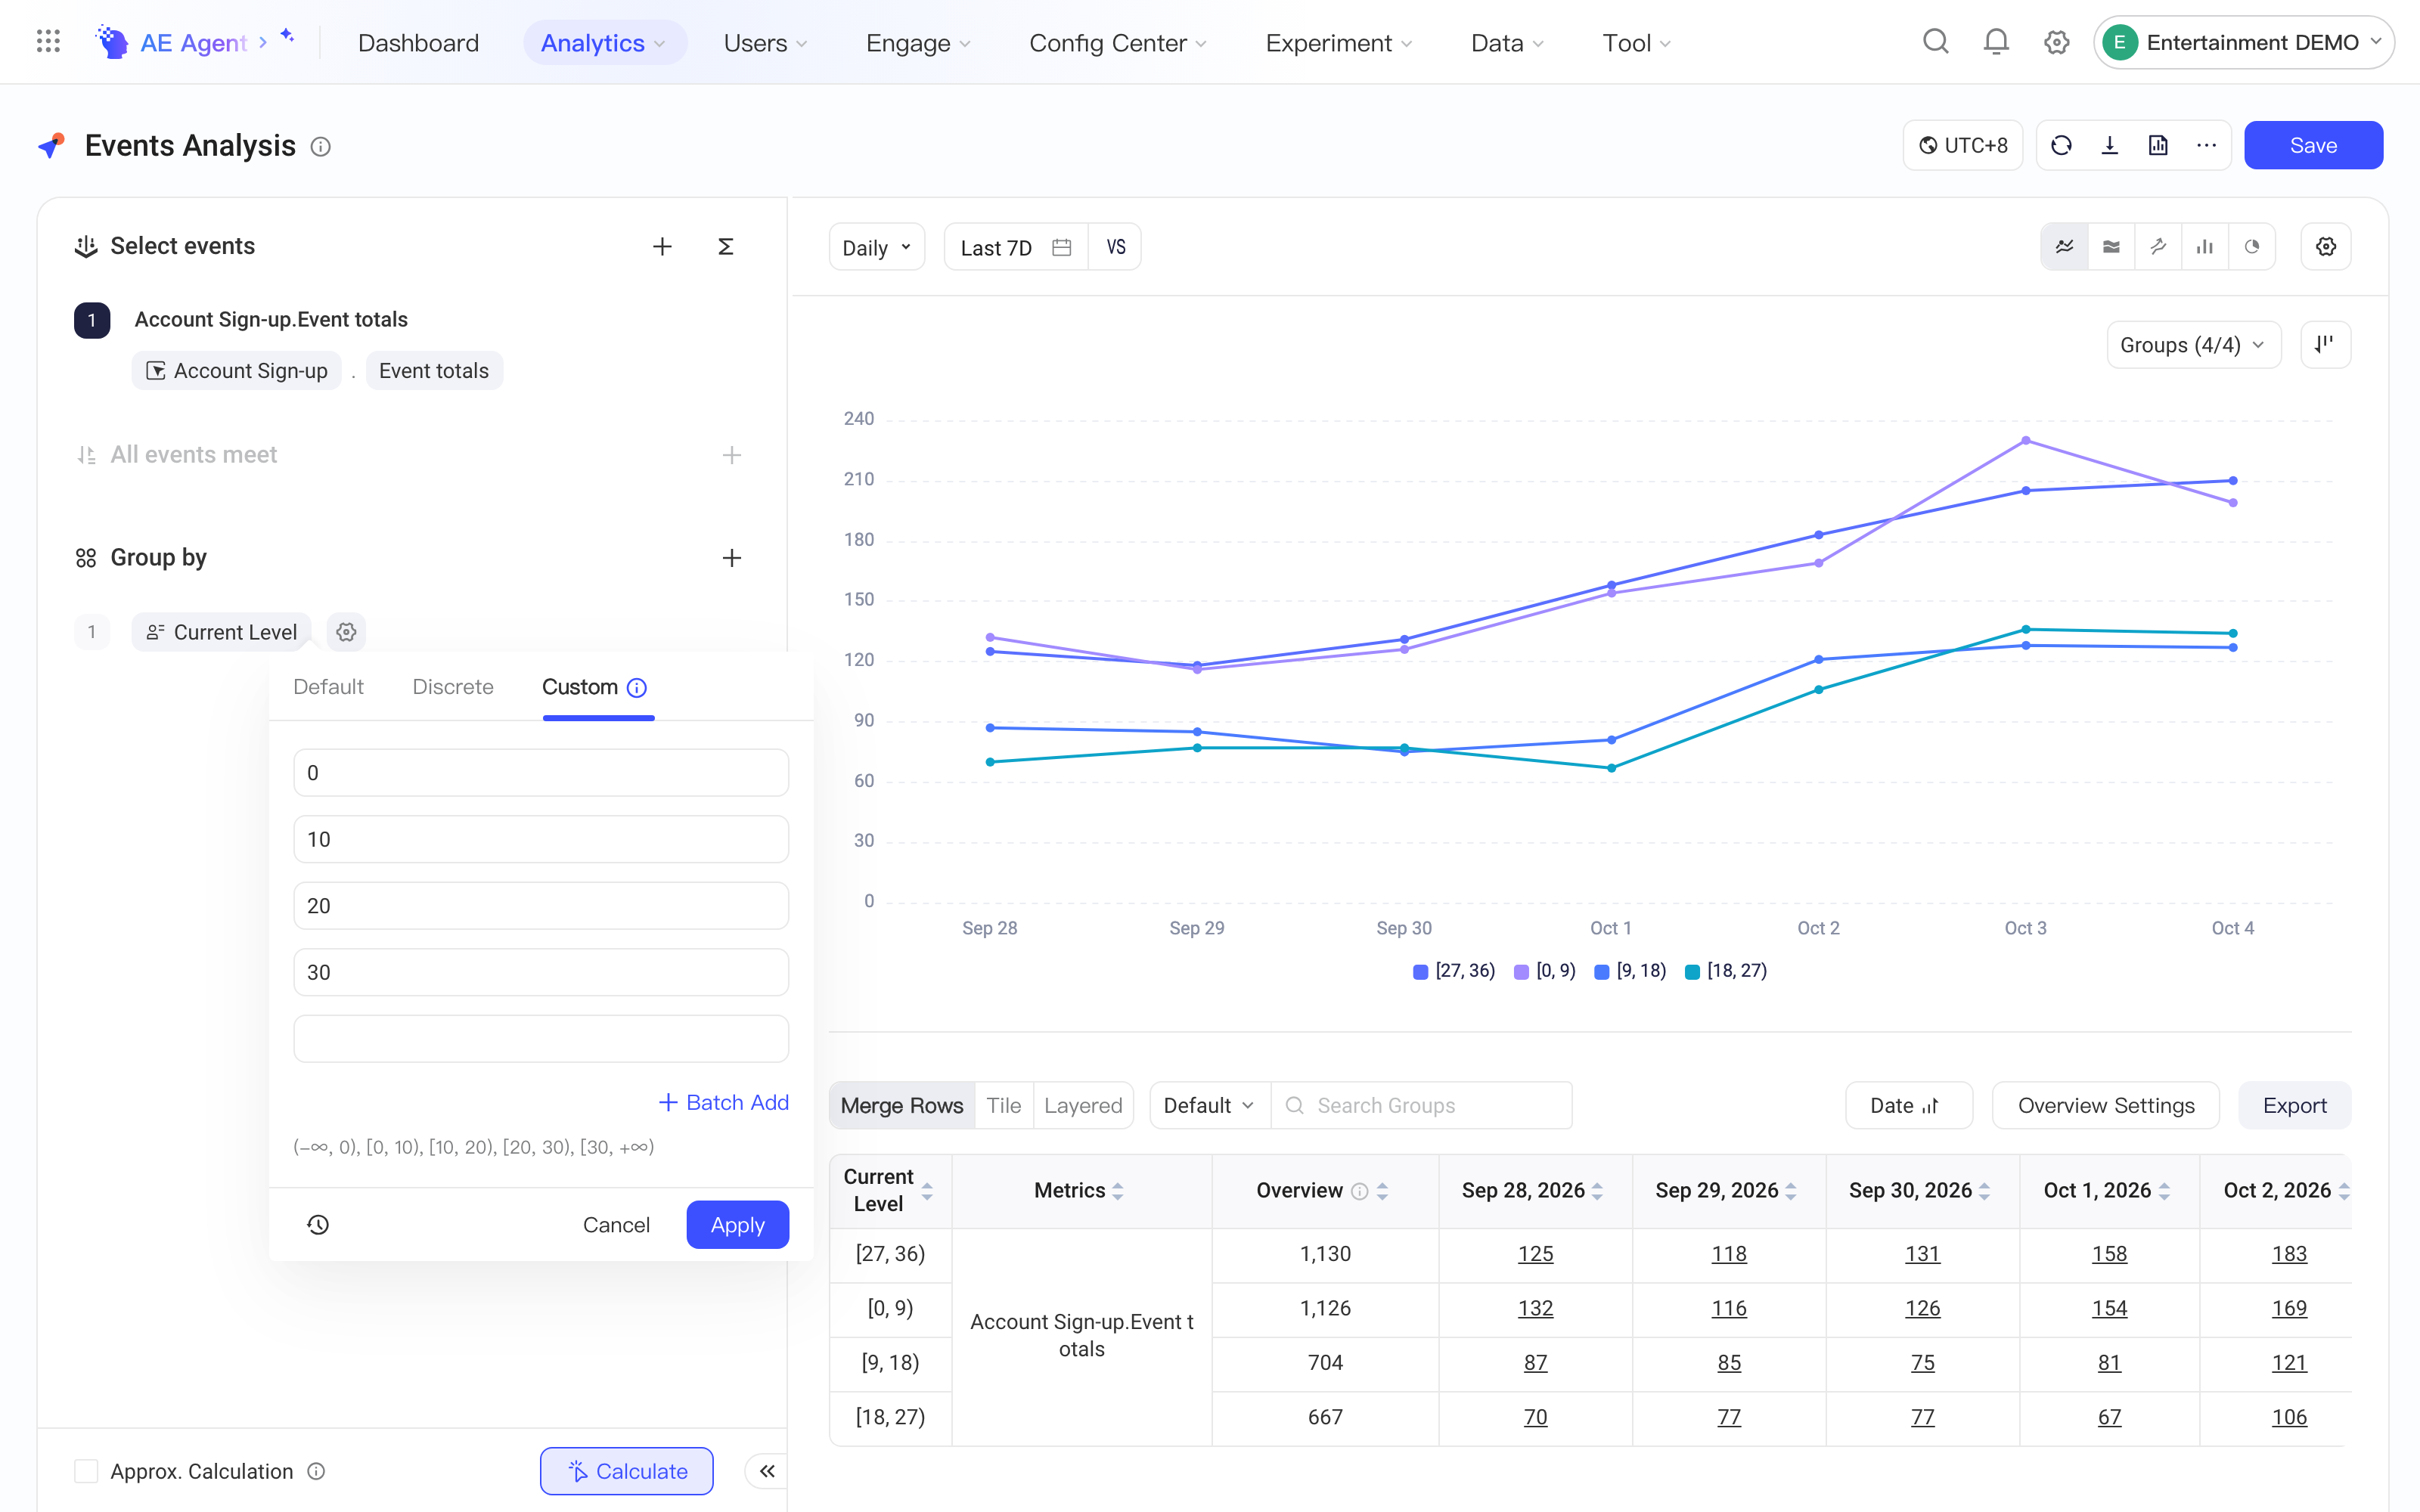Open Current Level grouping settings gear
The width and height of the screenshot is (2420, 1512).
pos(346,632)
